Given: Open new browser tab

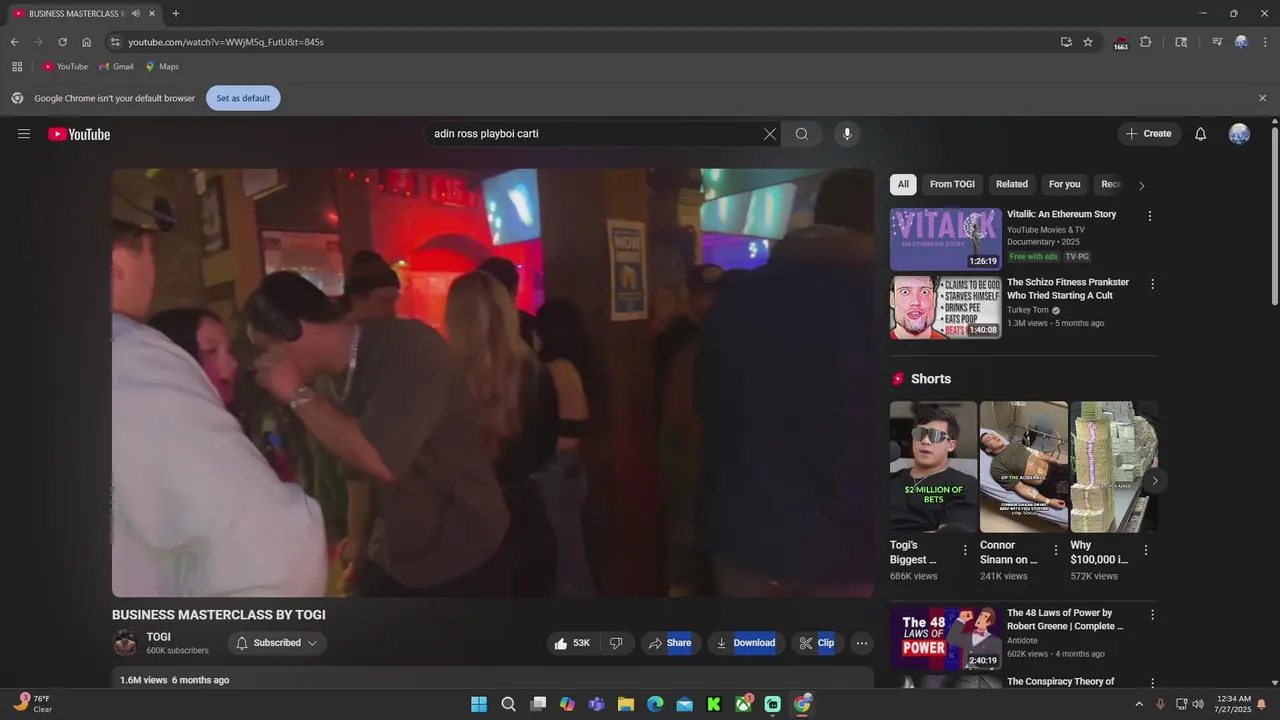Looking at the screenshot, I should 176,14.
